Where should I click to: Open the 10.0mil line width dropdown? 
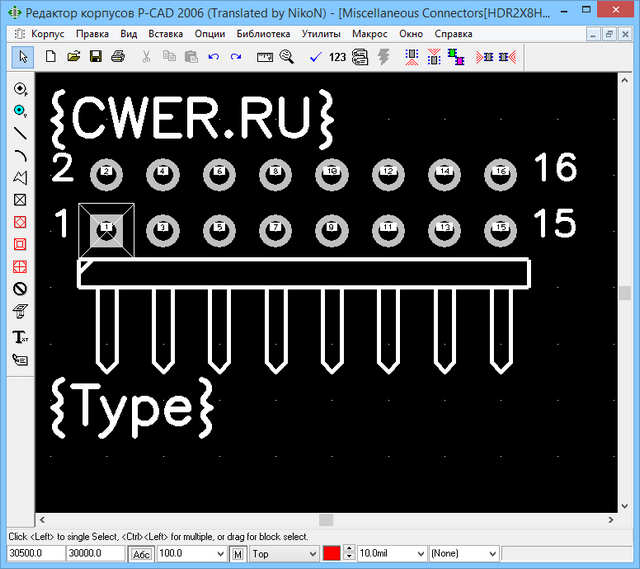pos(419,553)
